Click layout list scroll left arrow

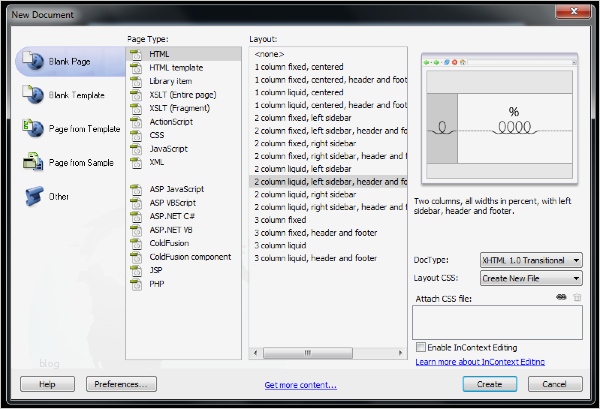(x=256, y=353)
